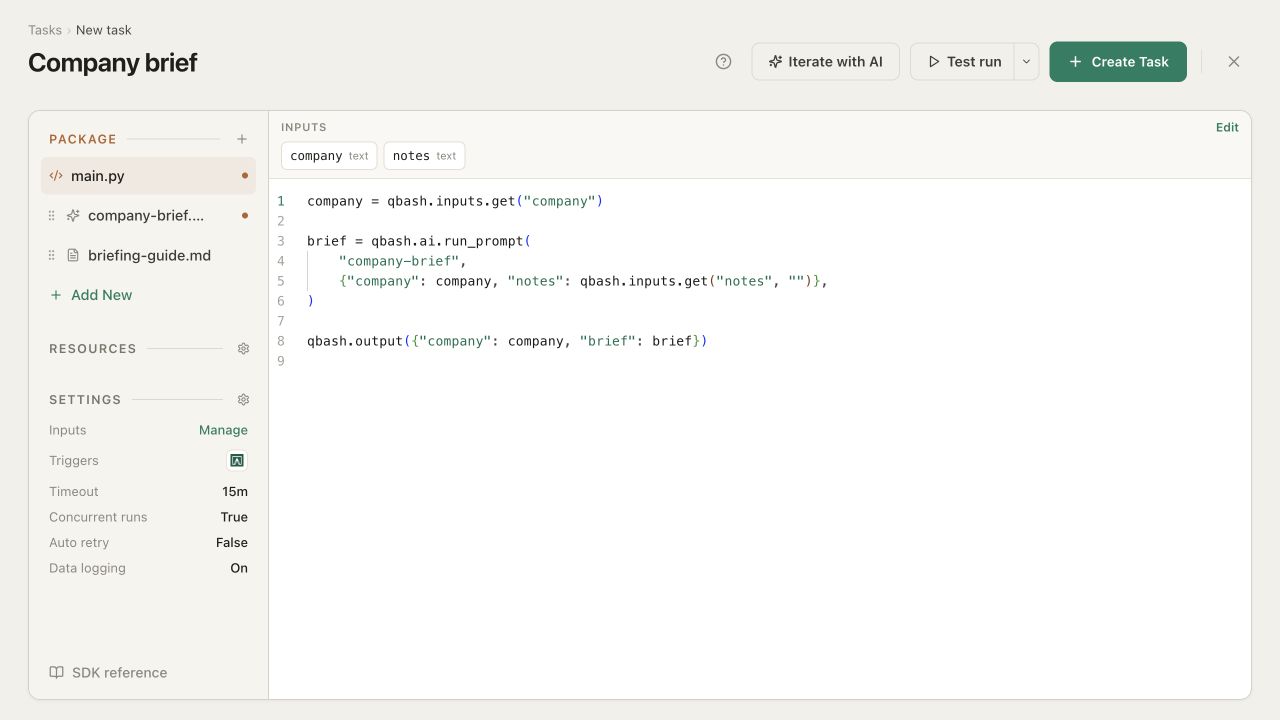Click the Company brief title
The height and width of the screenshot is (720, 1280).
tap(113, 62)
